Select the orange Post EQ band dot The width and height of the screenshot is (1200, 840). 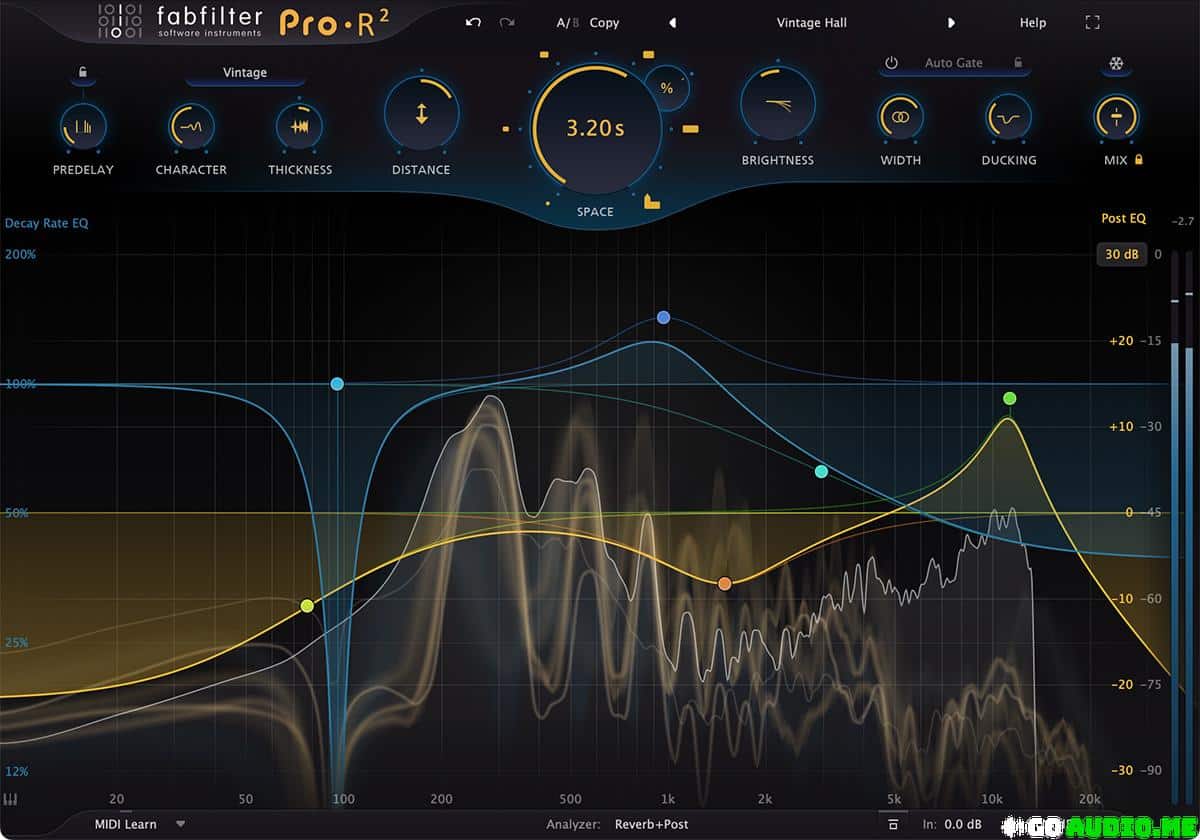(x=725, y=583)
